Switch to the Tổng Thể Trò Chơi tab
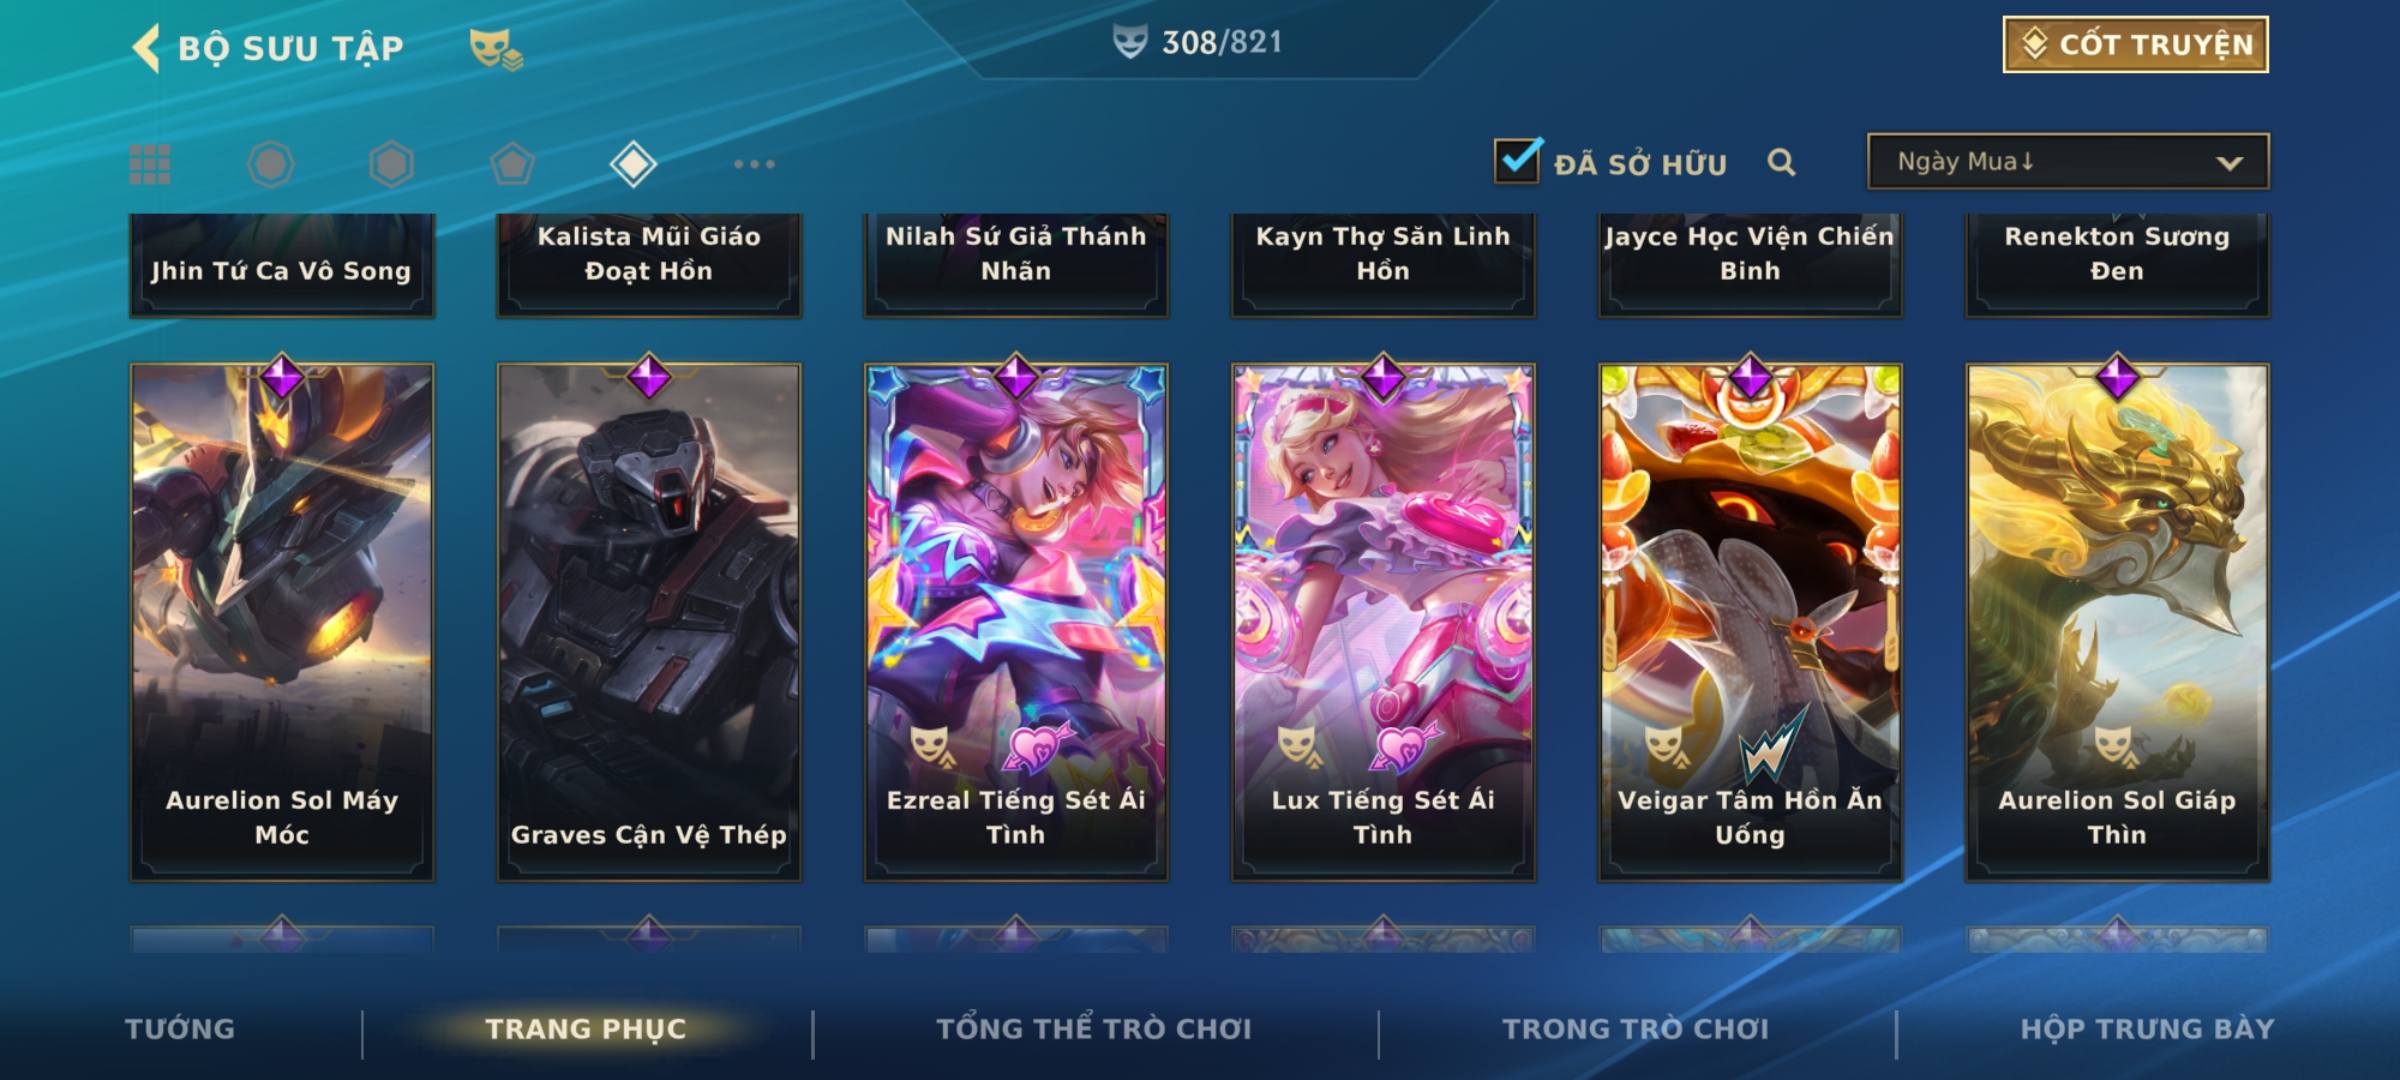The width and height of the screenshot is (2400, 1080). (1094, 1029)
